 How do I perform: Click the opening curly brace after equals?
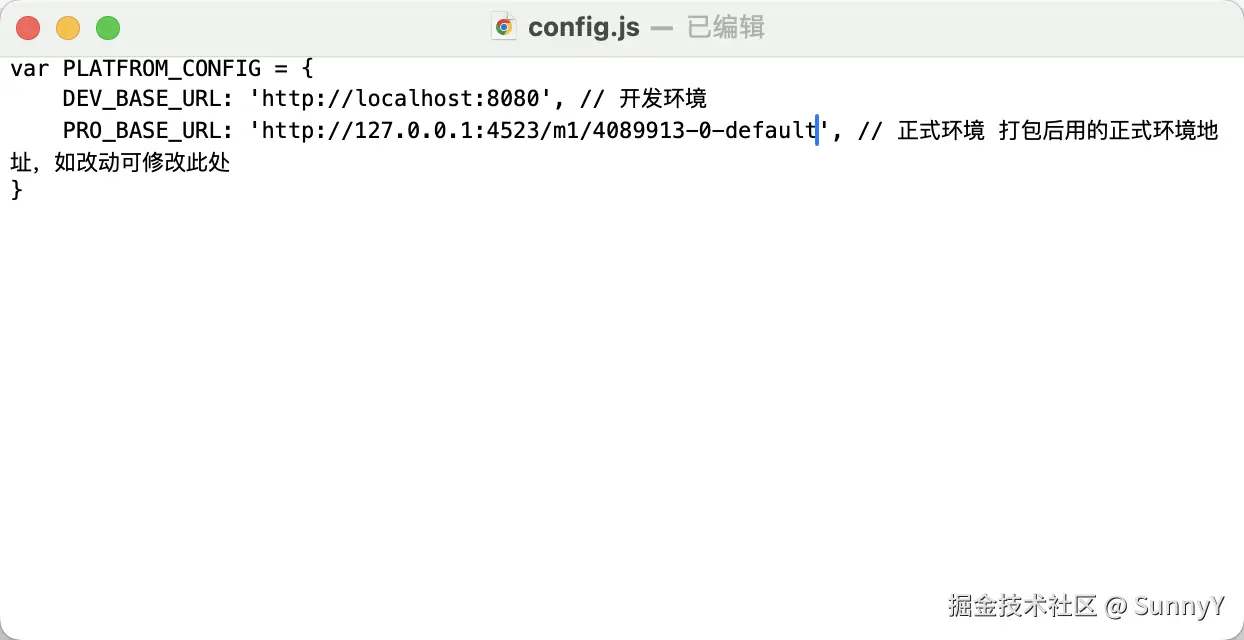coord(307,69)
